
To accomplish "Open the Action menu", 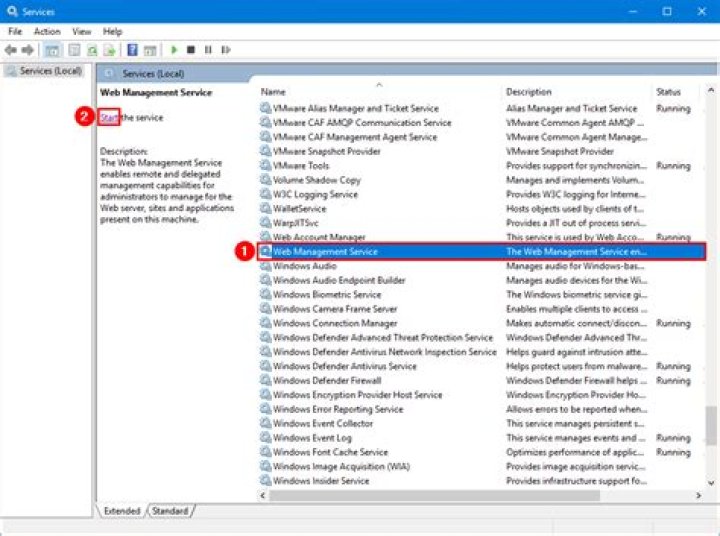I will (x=47, y=31).
